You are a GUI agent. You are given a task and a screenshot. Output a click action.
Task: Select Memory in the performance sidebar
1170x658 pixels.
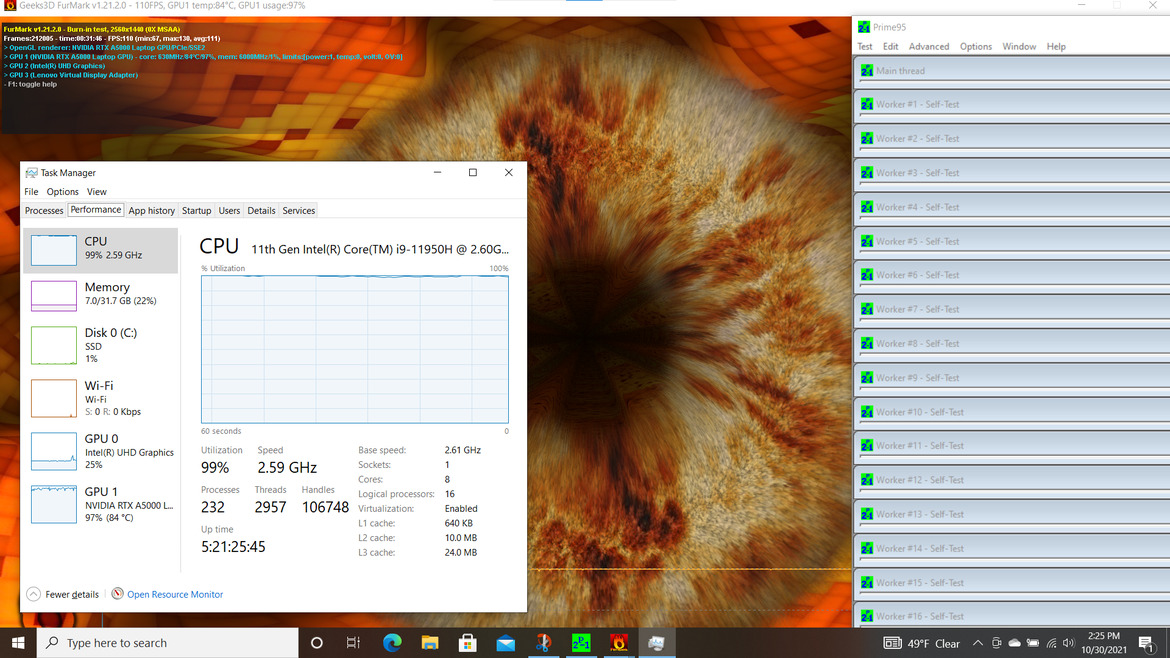[101, 295]
